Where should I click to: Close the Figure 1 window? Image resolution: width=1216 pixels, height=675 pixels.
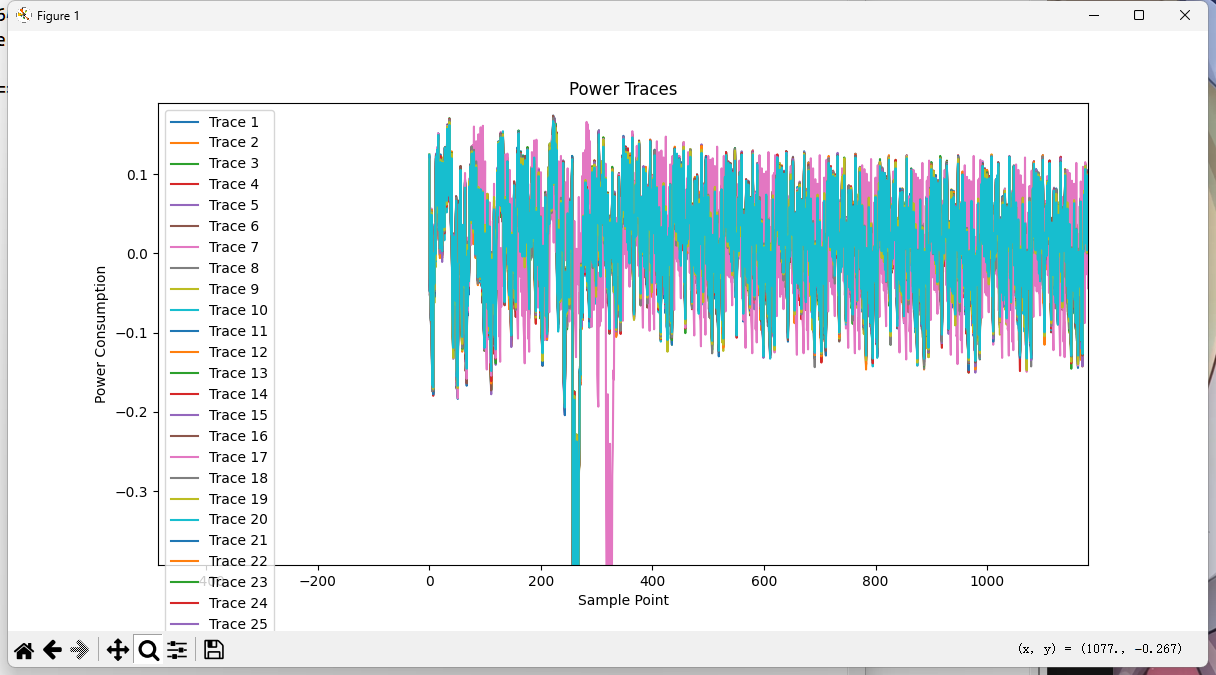[1185, 15]
